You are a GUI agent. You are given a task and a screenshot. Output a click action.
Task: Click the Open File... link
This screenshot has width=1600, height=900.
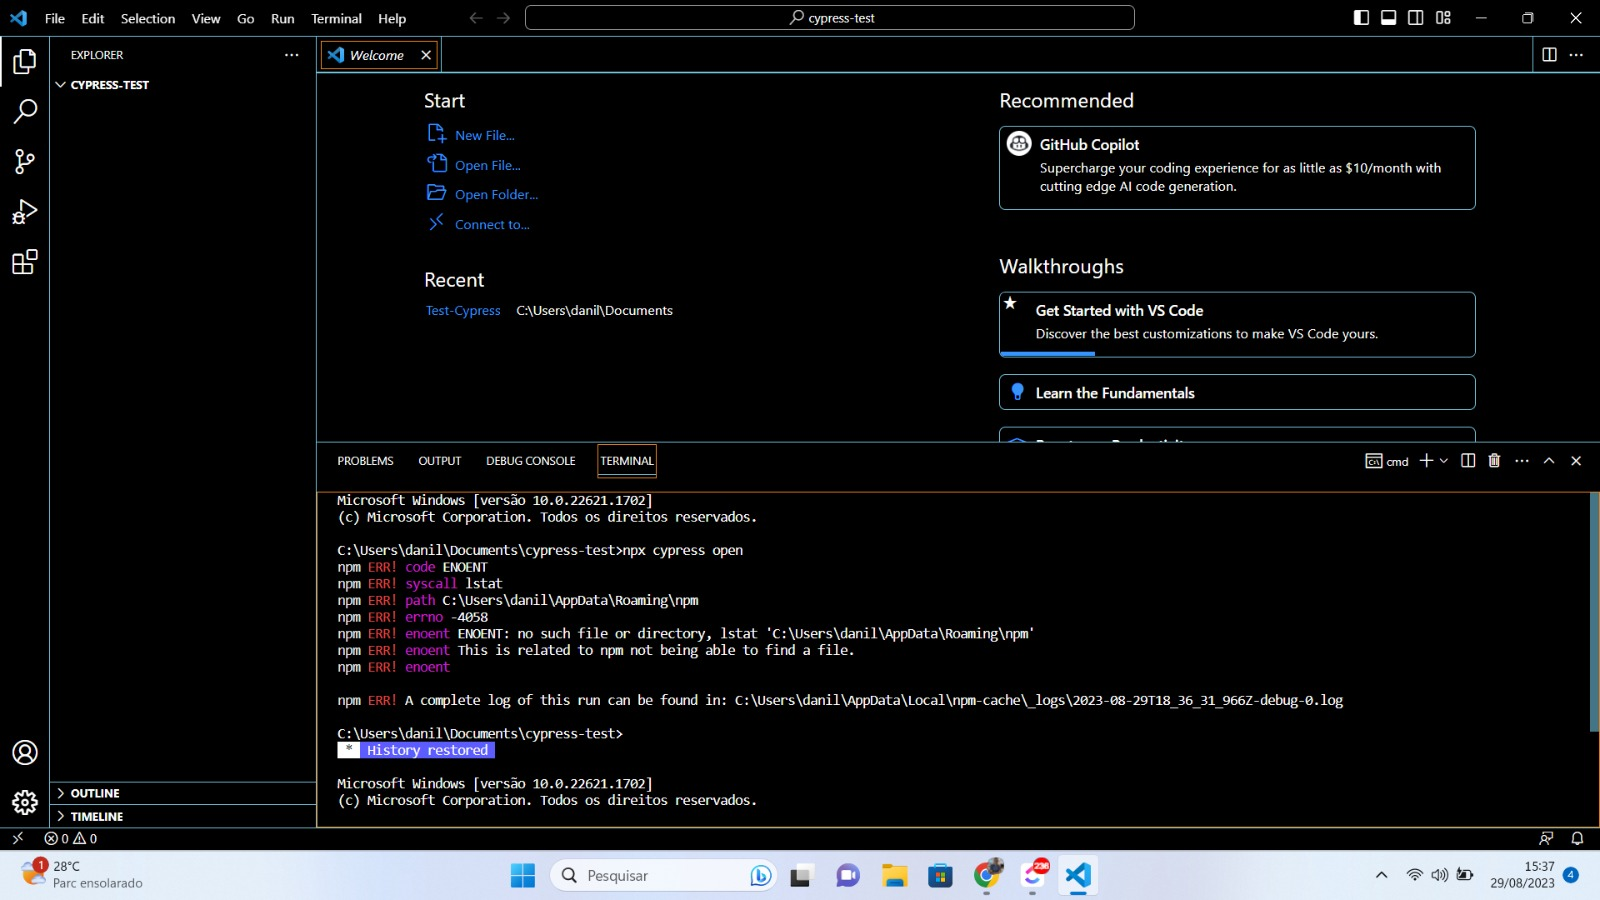pos(488,165)
